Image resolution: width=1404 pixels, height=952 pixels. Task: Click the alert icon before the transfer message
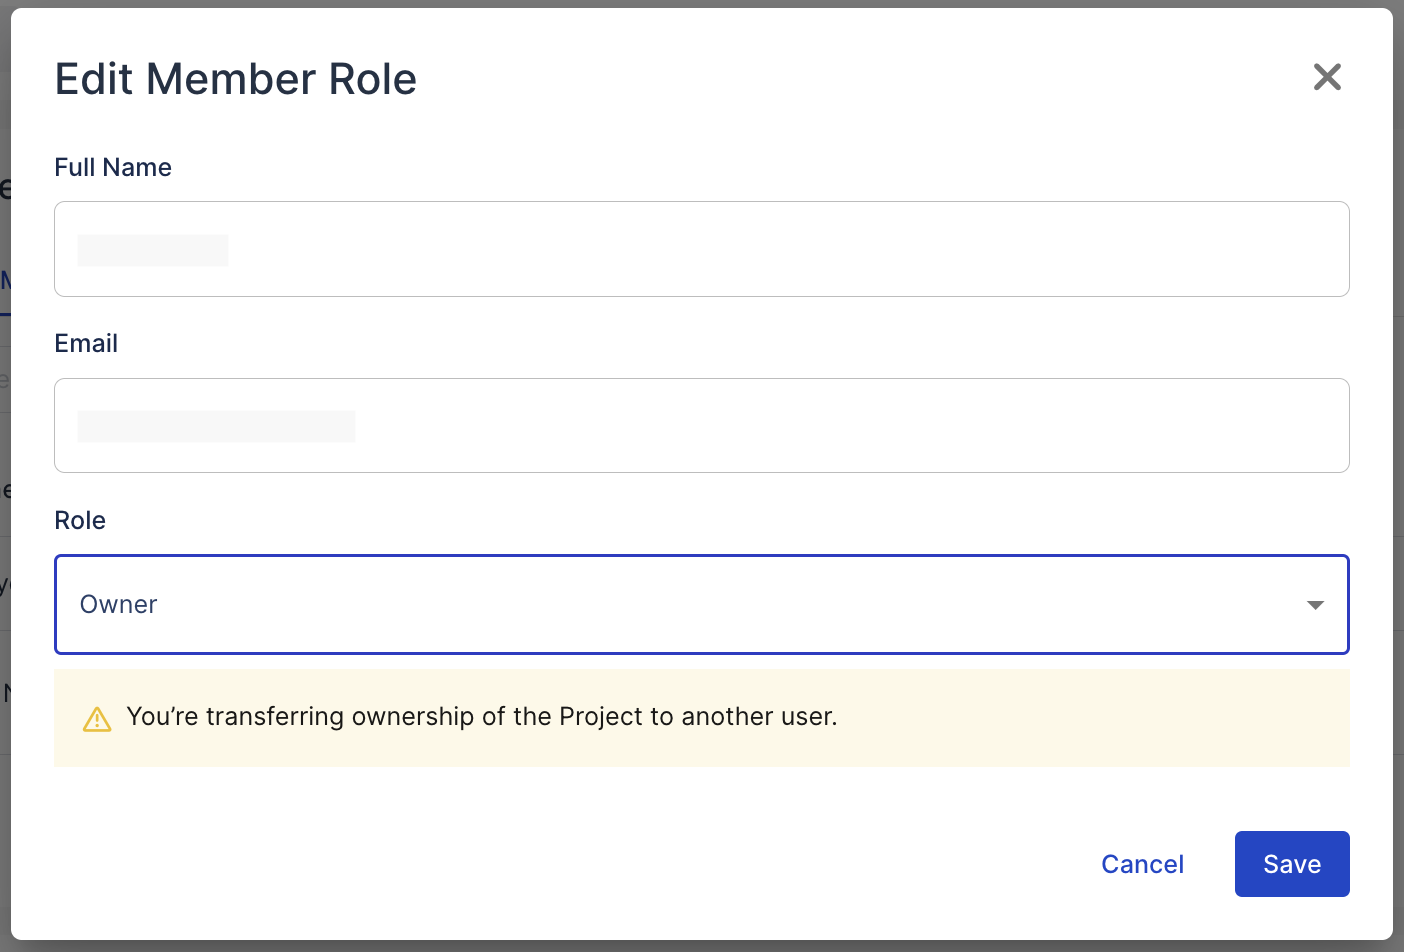pyautogui.click(x=96, y=718)
